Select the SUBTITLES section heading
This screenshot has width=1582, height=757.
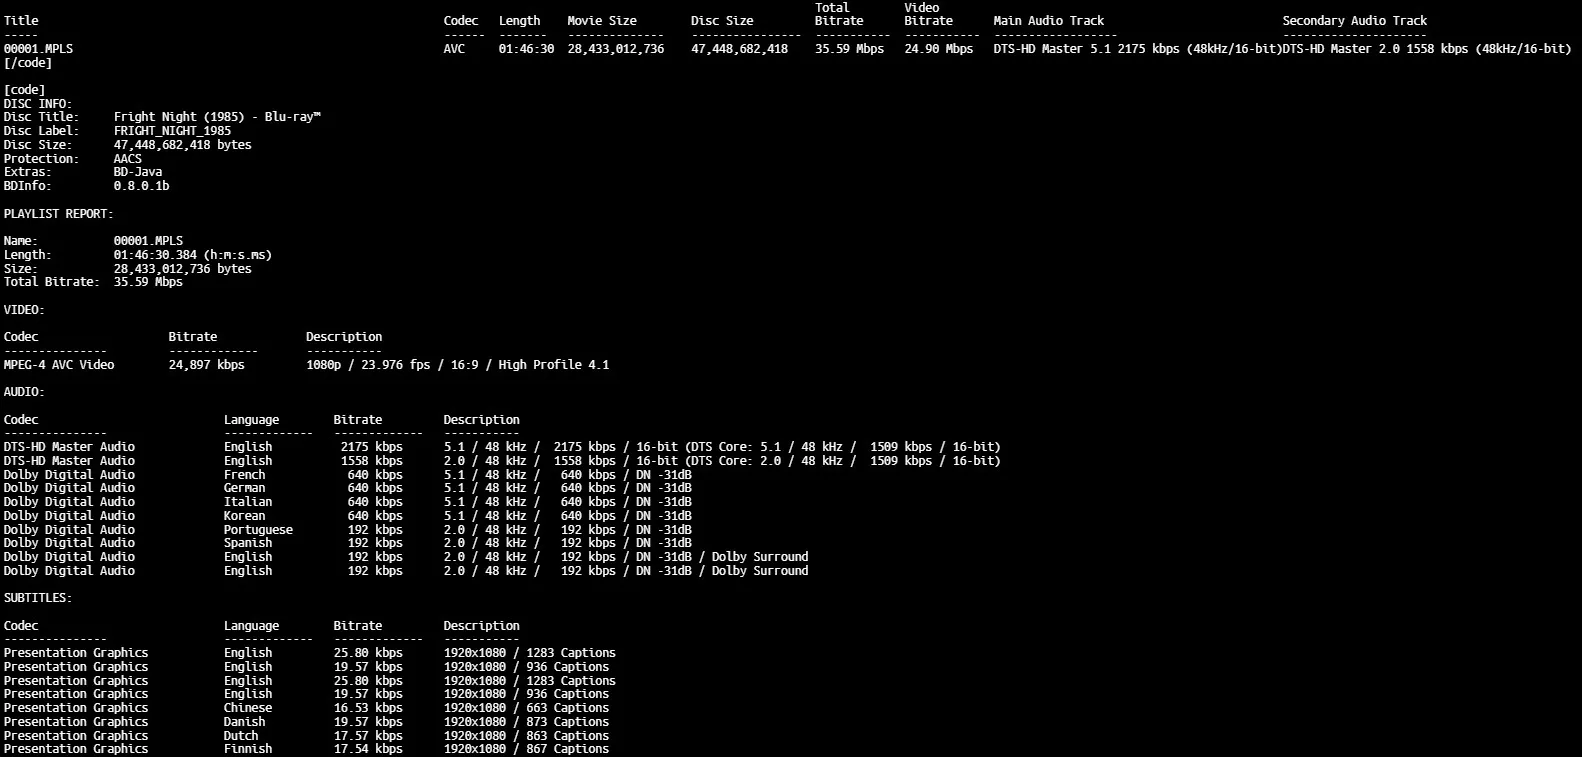38,598
